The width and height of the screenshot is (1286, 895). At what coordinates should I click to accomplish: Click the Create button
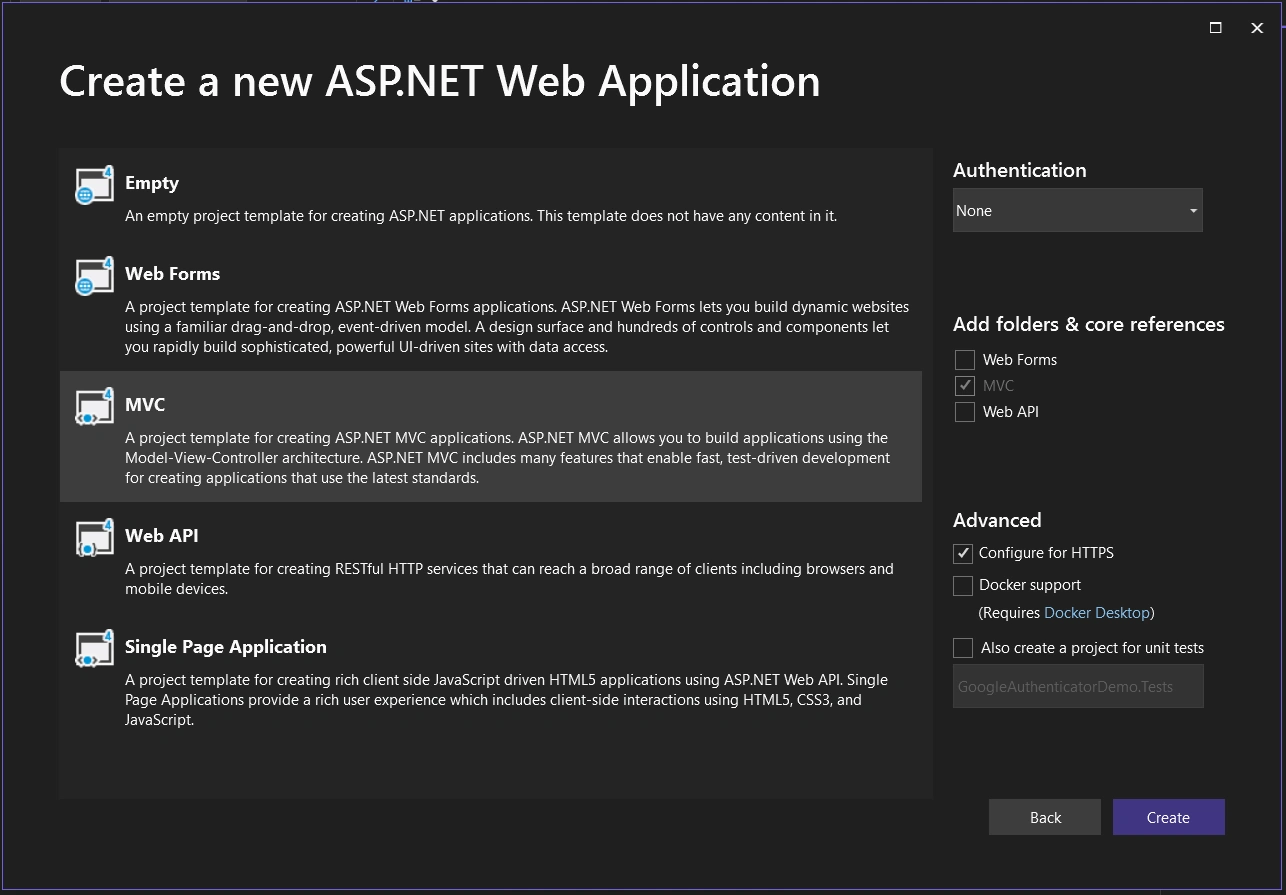pyautogui.click(x=1168, y=817)
